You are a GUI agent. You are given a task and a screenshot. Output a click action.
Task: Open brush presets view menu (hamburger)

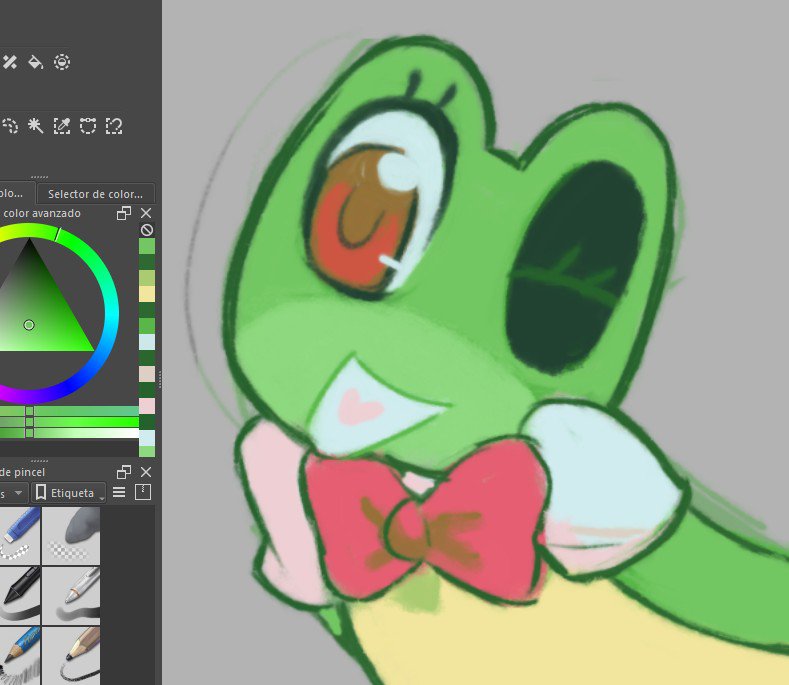click(x=119, y=492)
